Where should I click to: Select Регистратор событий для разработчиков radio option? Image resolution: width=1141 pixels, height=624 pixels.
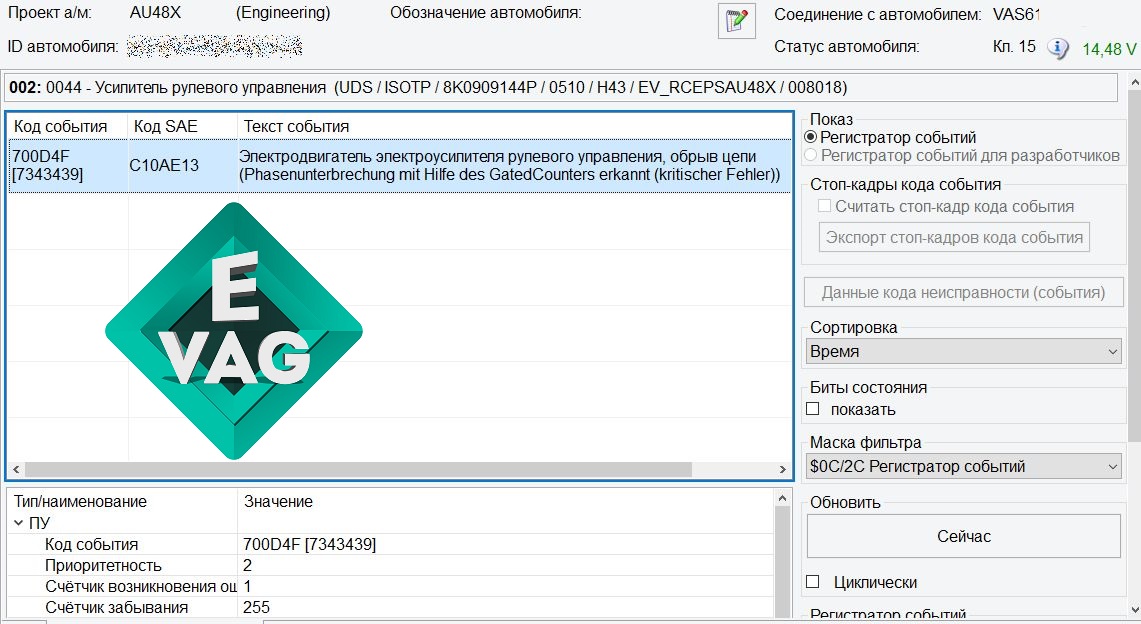(x=810, y=155)
